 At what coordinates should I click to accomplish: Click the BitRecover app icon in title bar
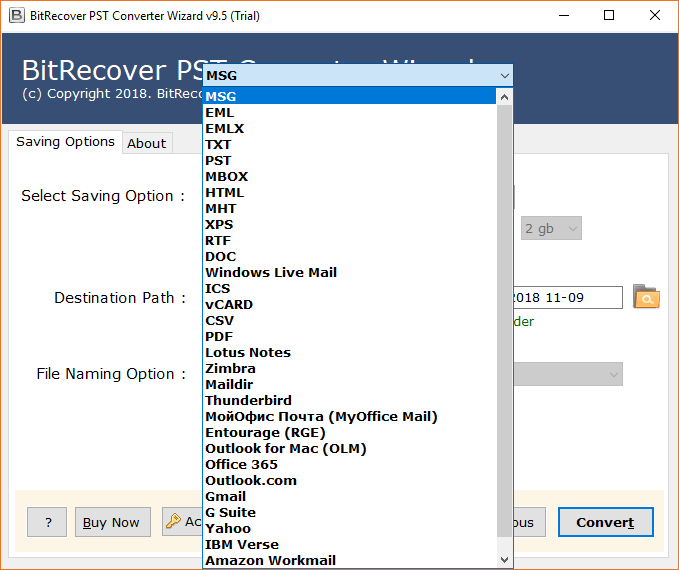16,16
